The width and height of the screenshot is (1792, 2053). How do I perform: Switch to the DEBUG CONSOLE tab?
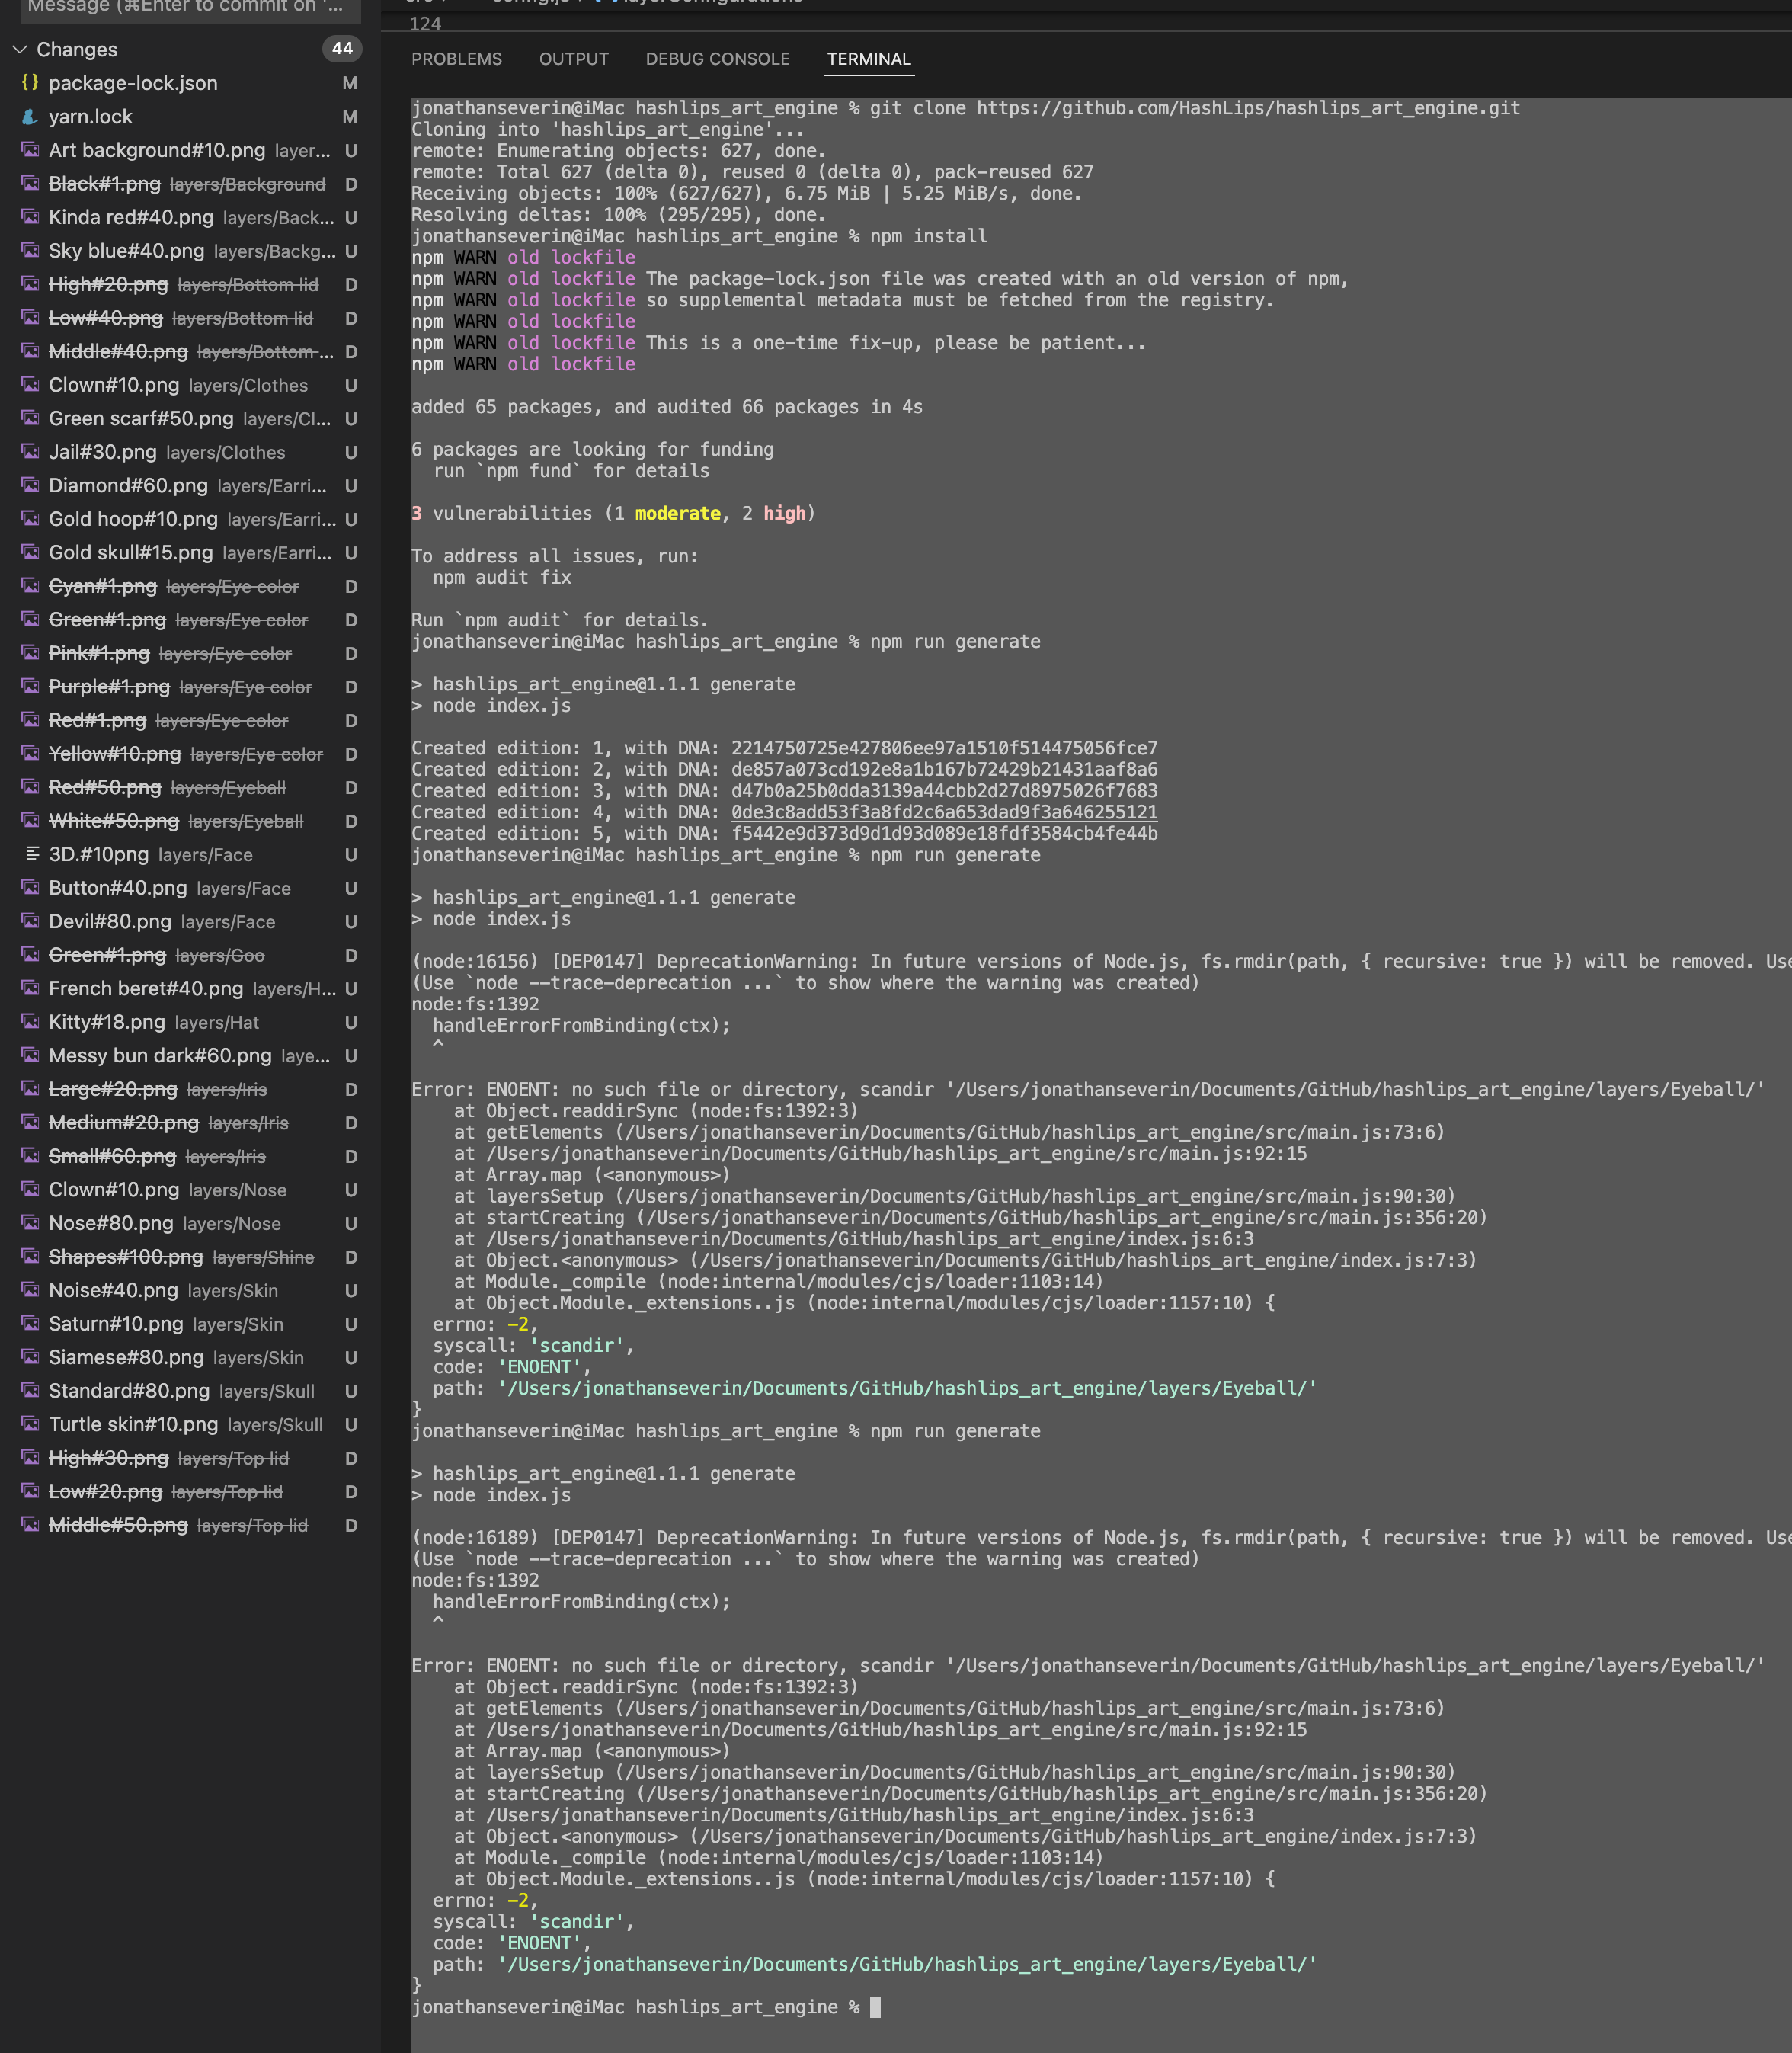[x=717, y=59]
